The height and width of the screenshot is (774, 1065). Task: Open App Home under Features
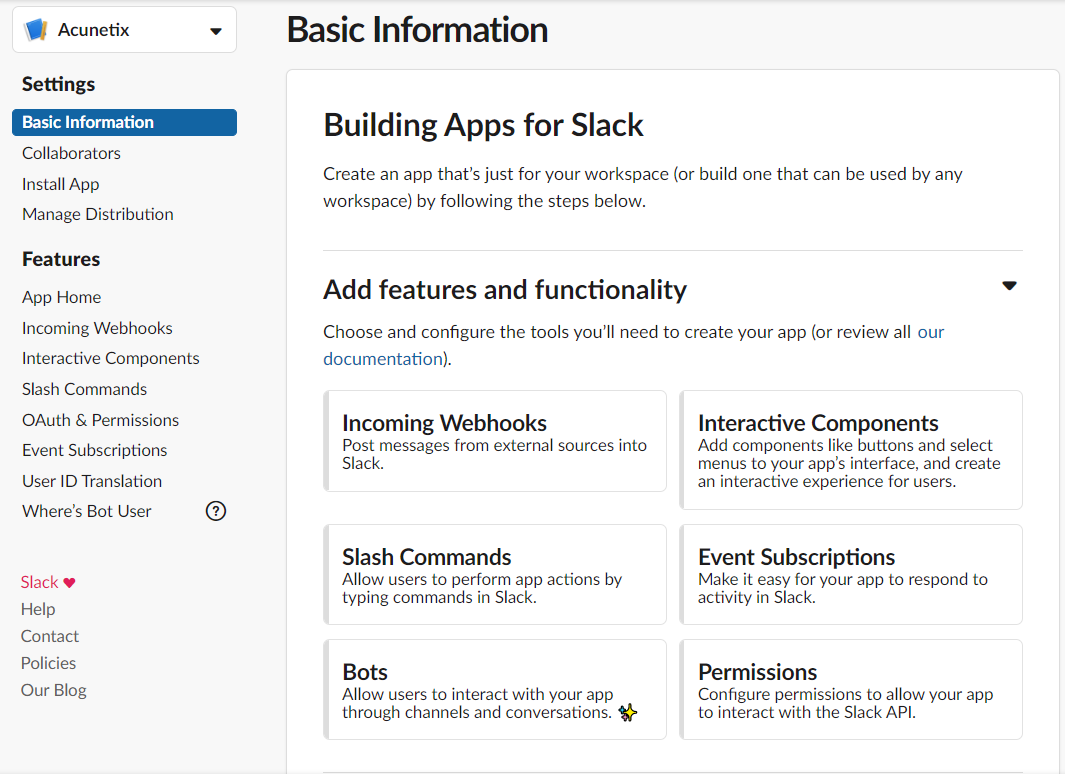pos(61,297)
